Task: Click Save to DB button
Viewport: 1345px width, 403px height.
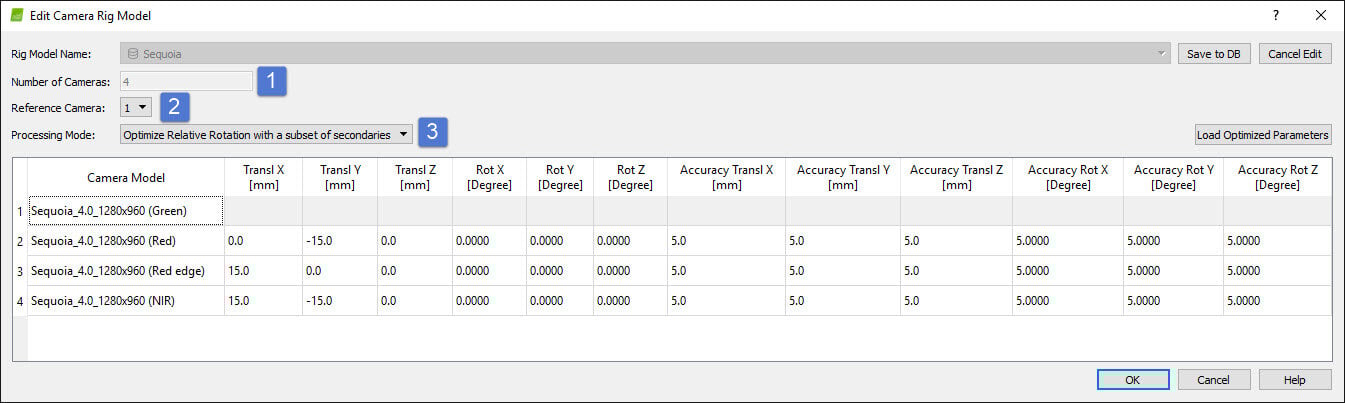Action: [1213, 54]
